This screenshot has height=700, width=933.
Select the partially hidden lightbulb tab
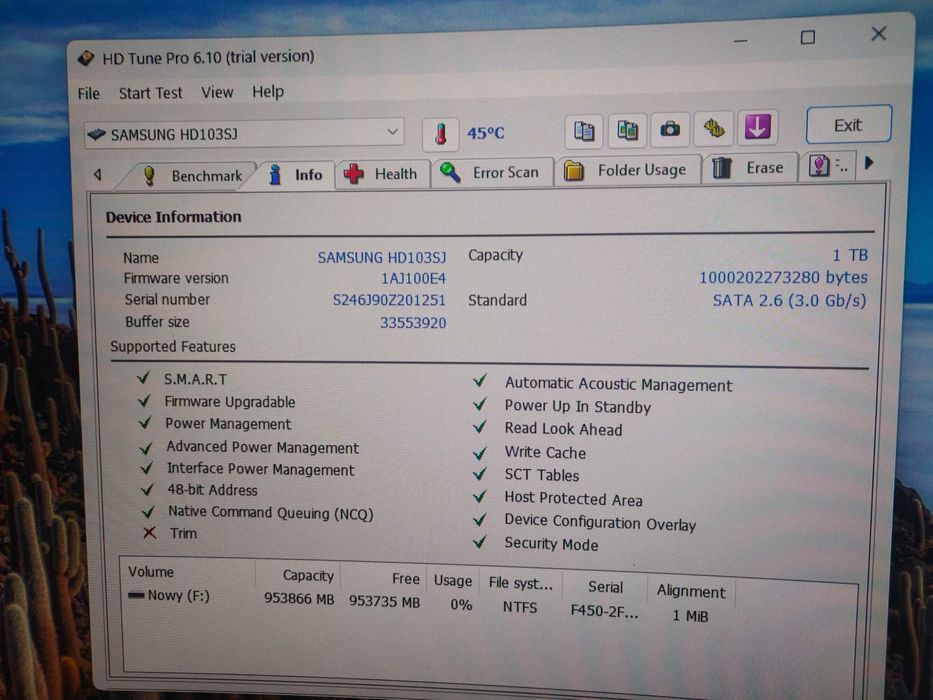pos(828,166)
